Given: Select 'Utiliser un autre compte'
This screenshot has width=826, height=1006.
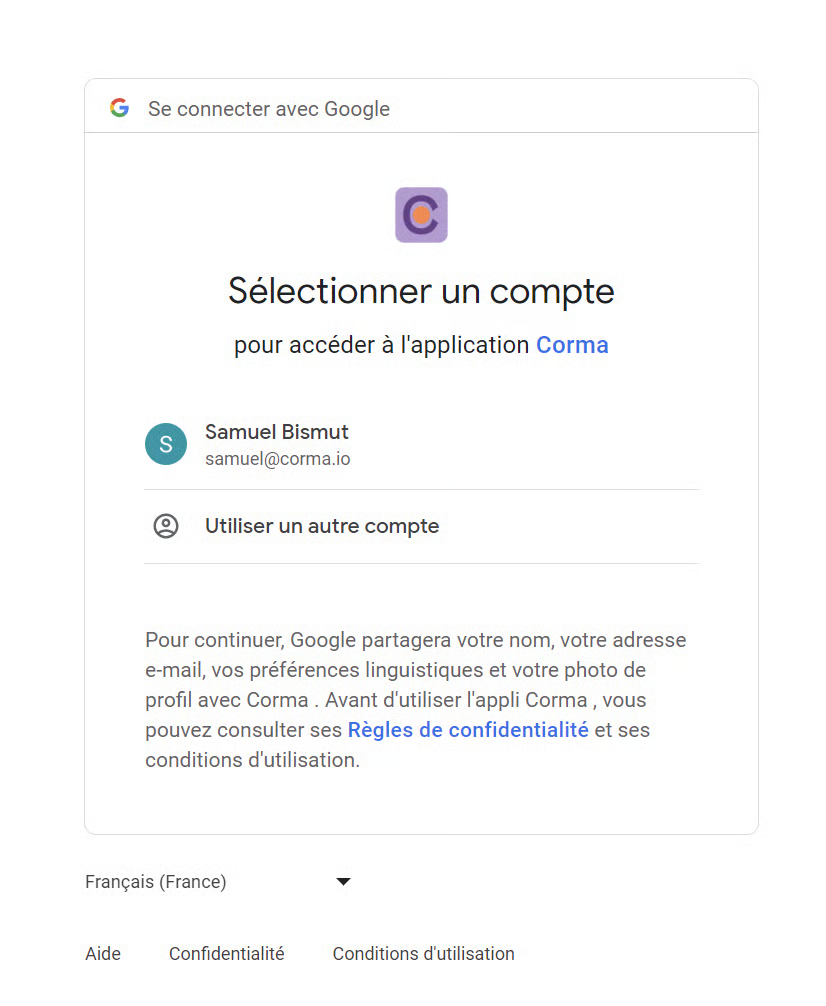Looking at the screenshot, I should [322, 526].
